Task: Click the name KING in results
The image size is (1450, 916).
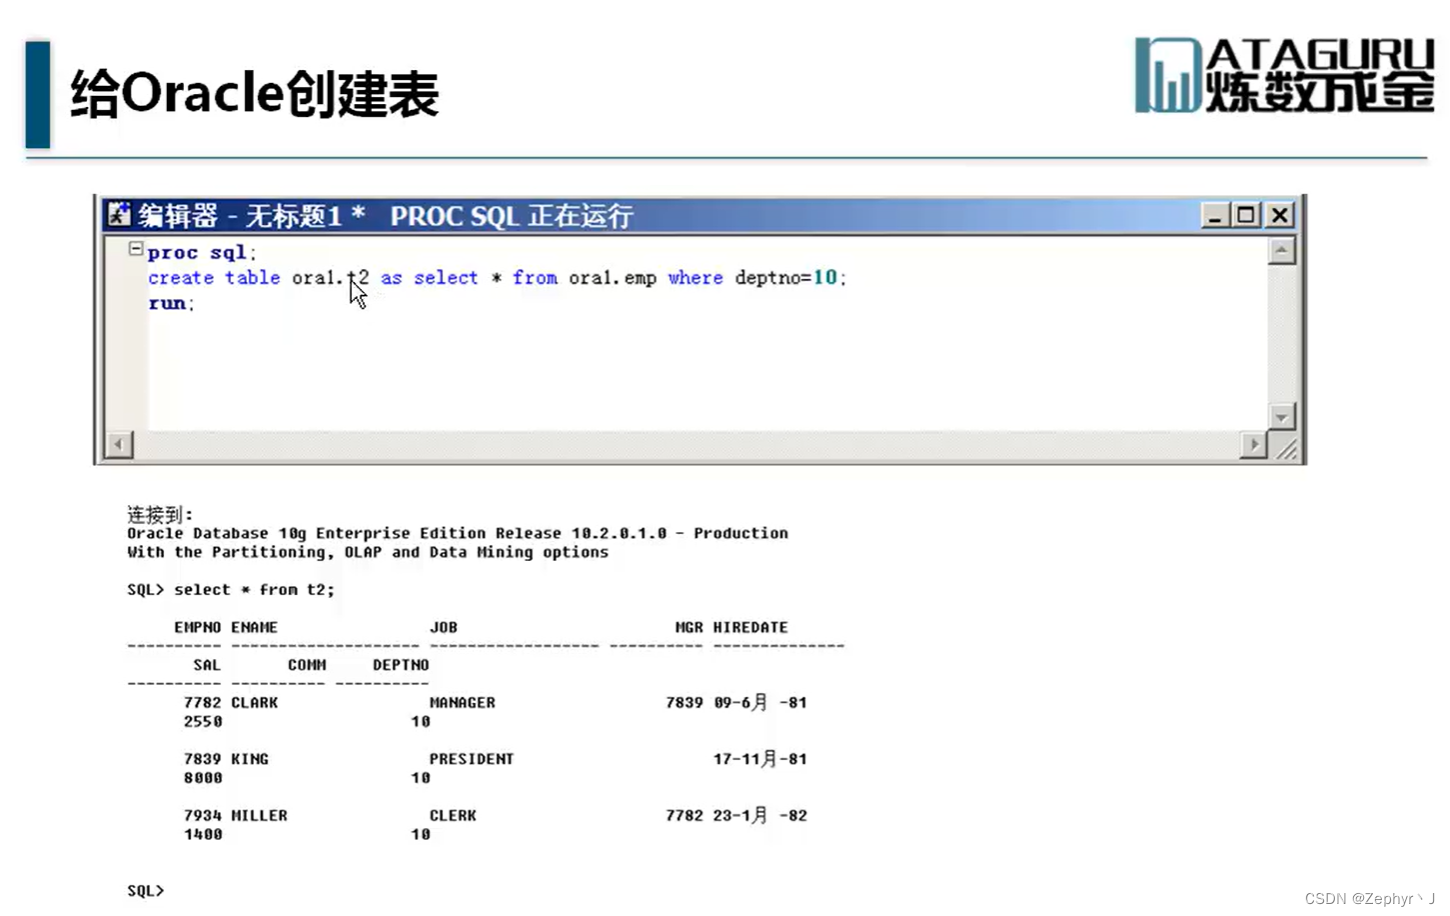Action: (250, 759)
